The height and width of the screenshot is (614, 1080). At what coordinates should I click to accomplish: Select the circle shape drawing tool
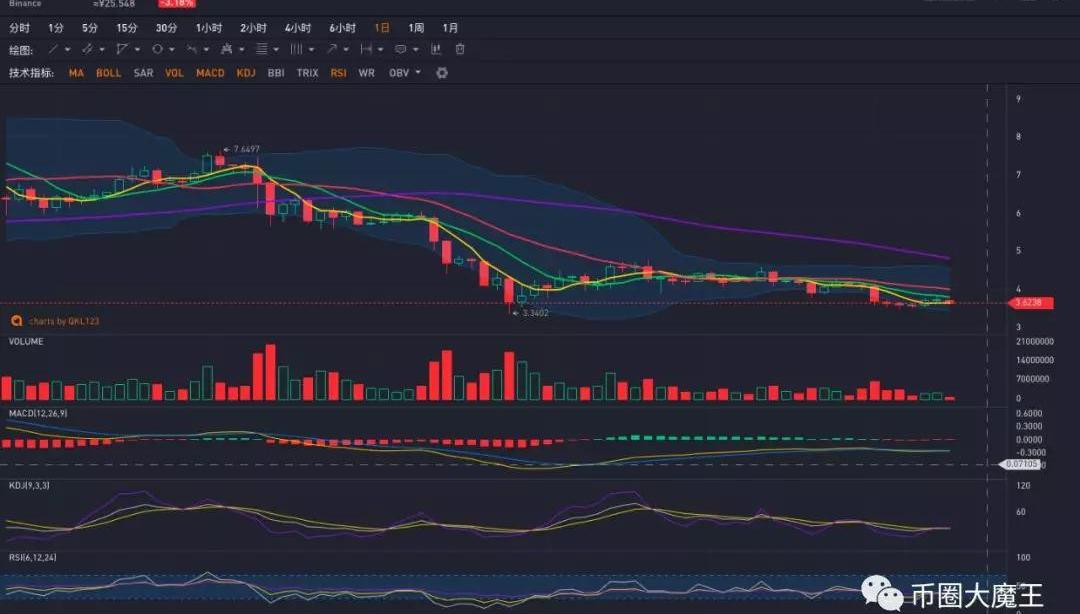tap(157, 49)
